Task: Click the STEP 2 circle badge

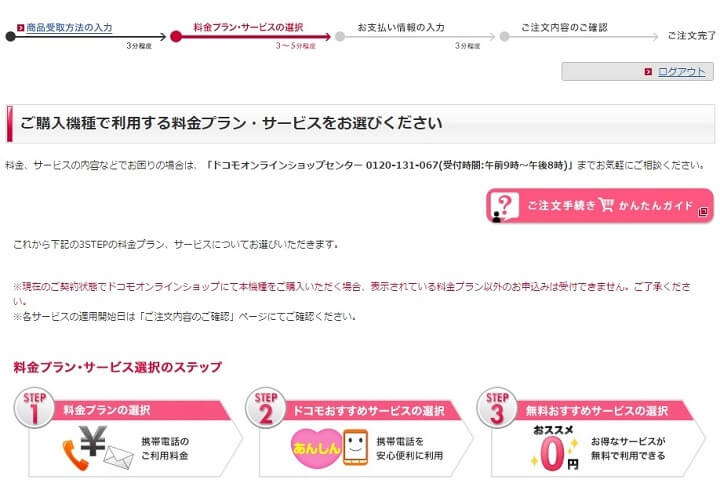Action: 266,408
